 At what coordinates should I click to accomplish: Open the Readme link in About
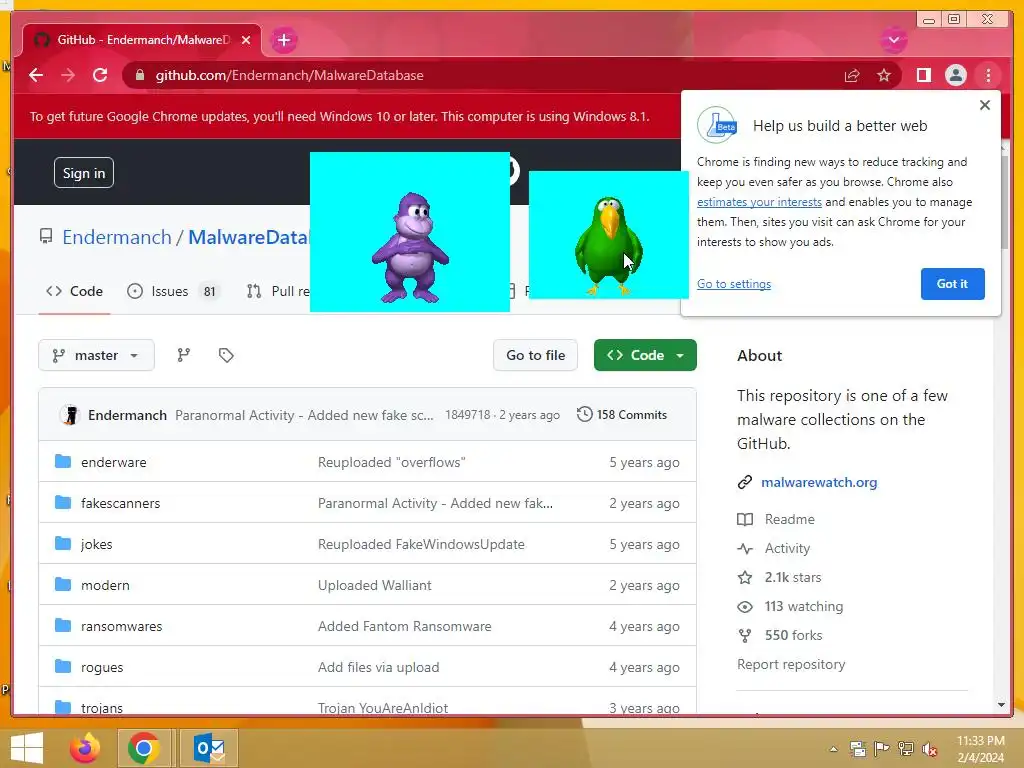(x=776, y=520)
